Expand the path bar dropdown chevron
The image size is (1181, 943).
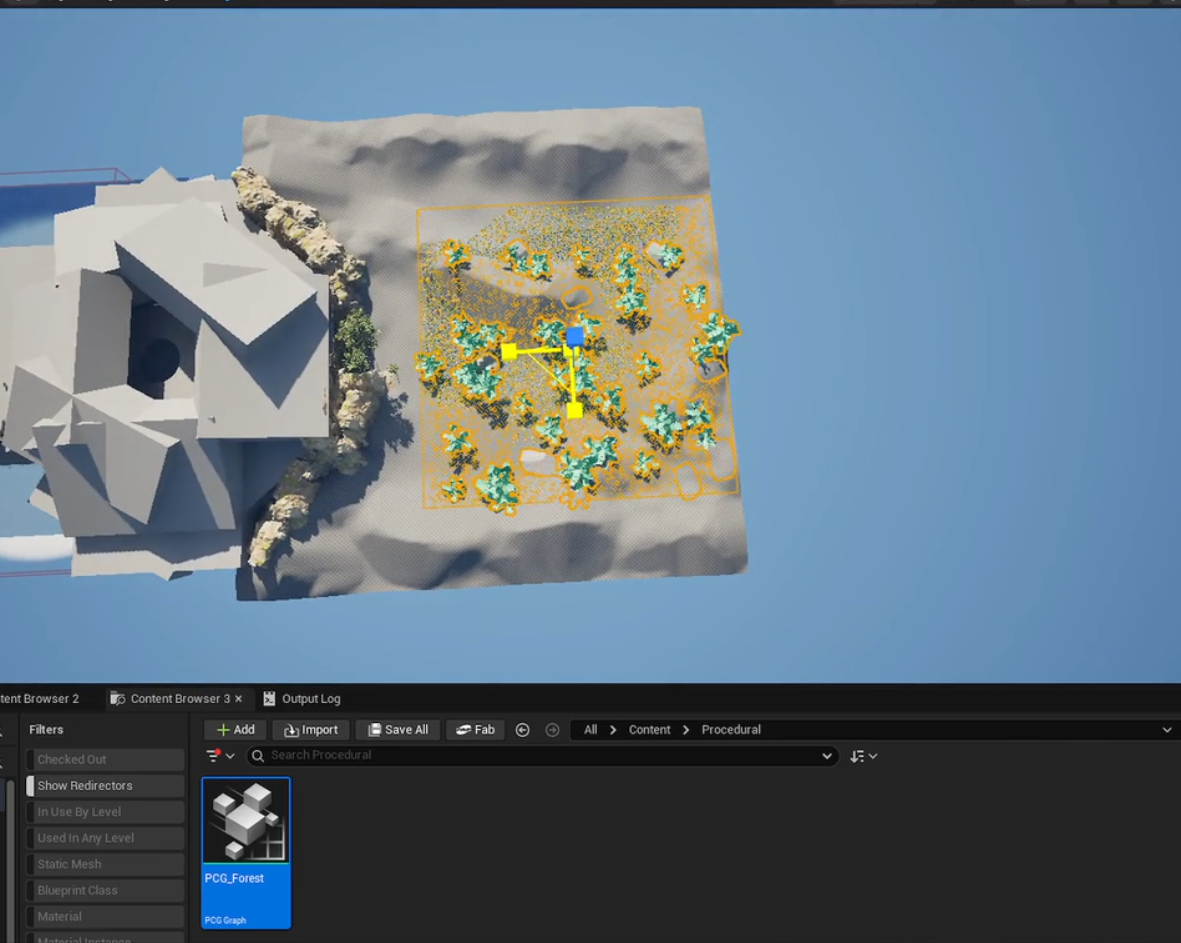1166,730
